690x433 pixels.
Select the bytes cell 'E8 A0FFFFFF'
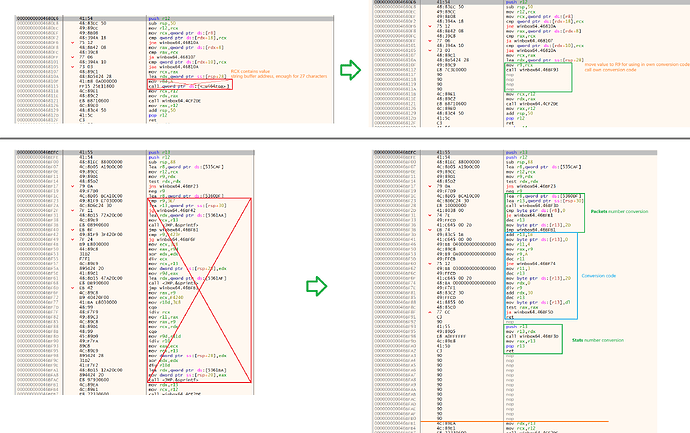pyautogui.click(x=451, y=336)
